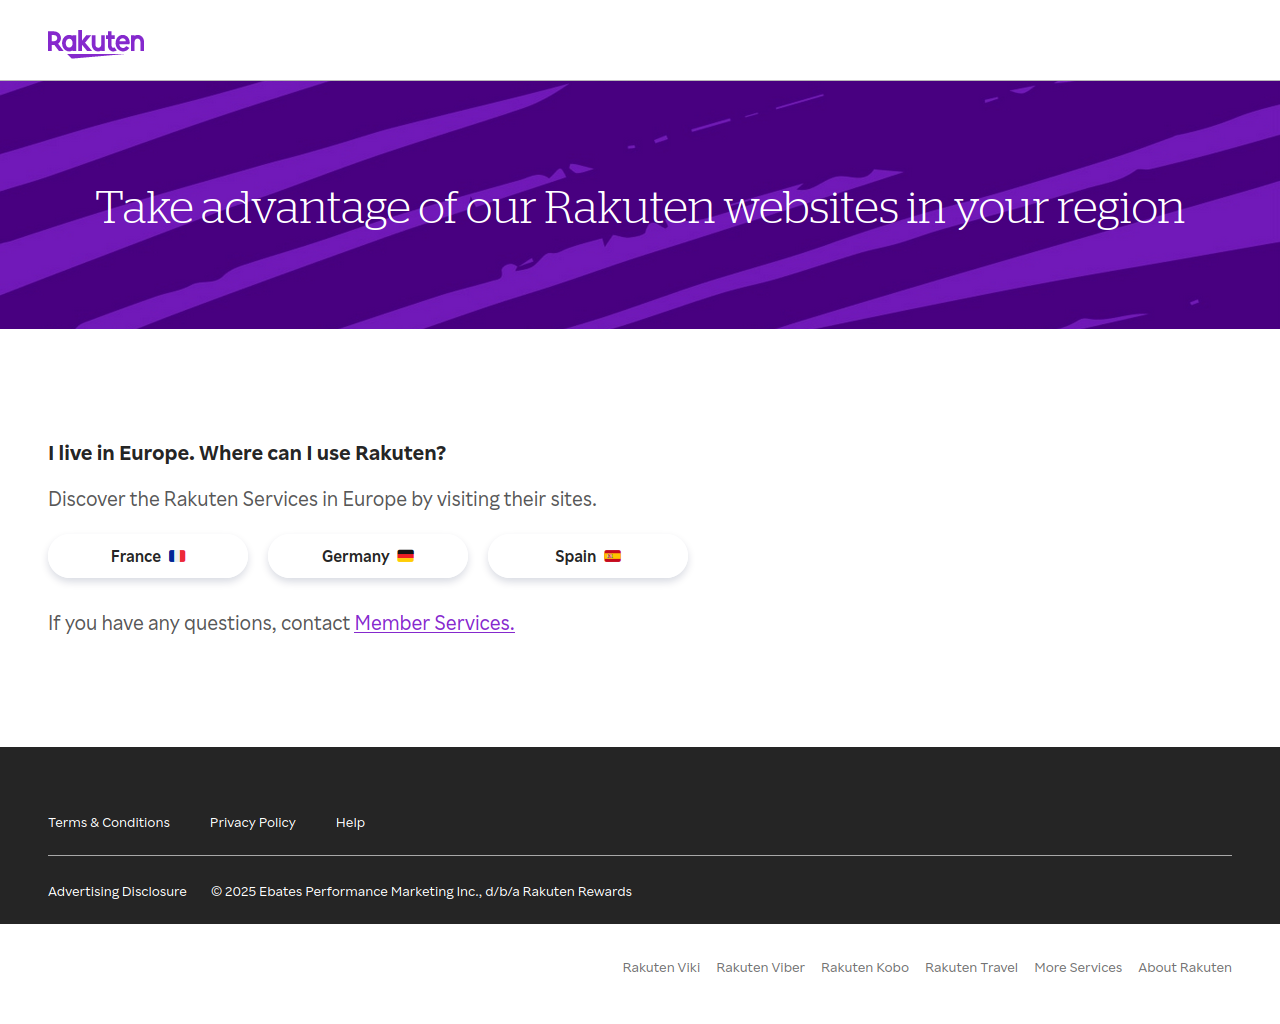Screen dimensions: 1280x1024
Task: Click the French flag icon
Action: (x=177, y=556)
